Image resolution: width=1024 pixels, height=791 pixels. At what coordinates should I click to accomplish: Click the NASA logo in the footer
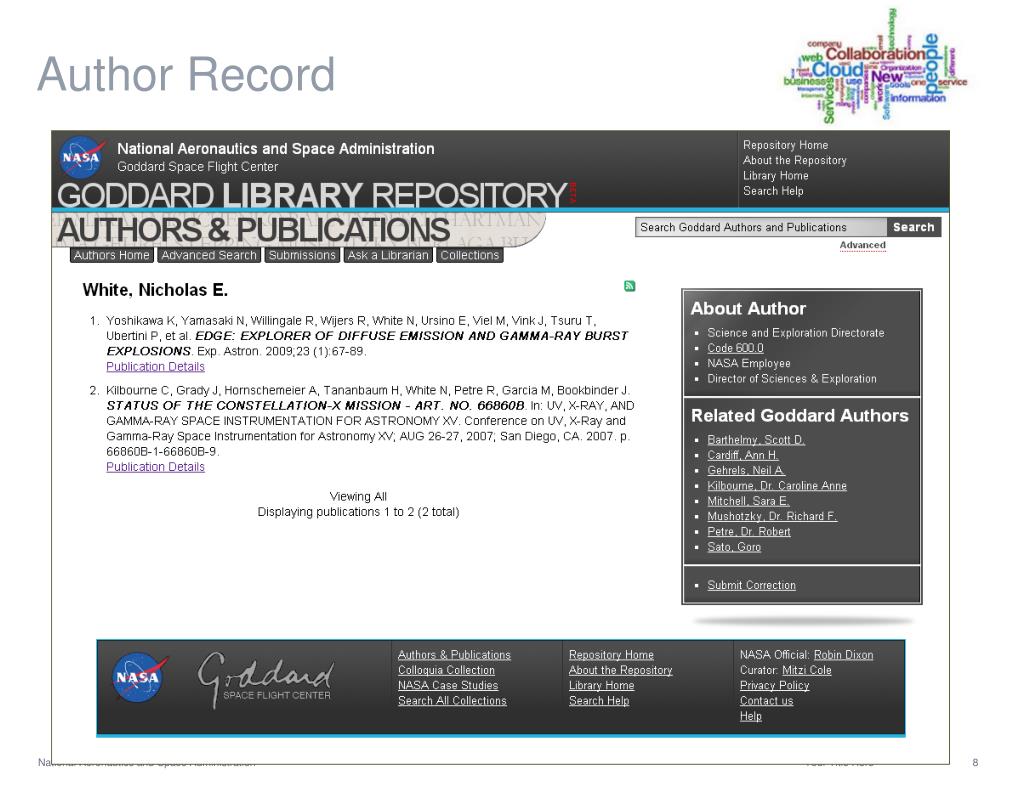pos(137,677)
